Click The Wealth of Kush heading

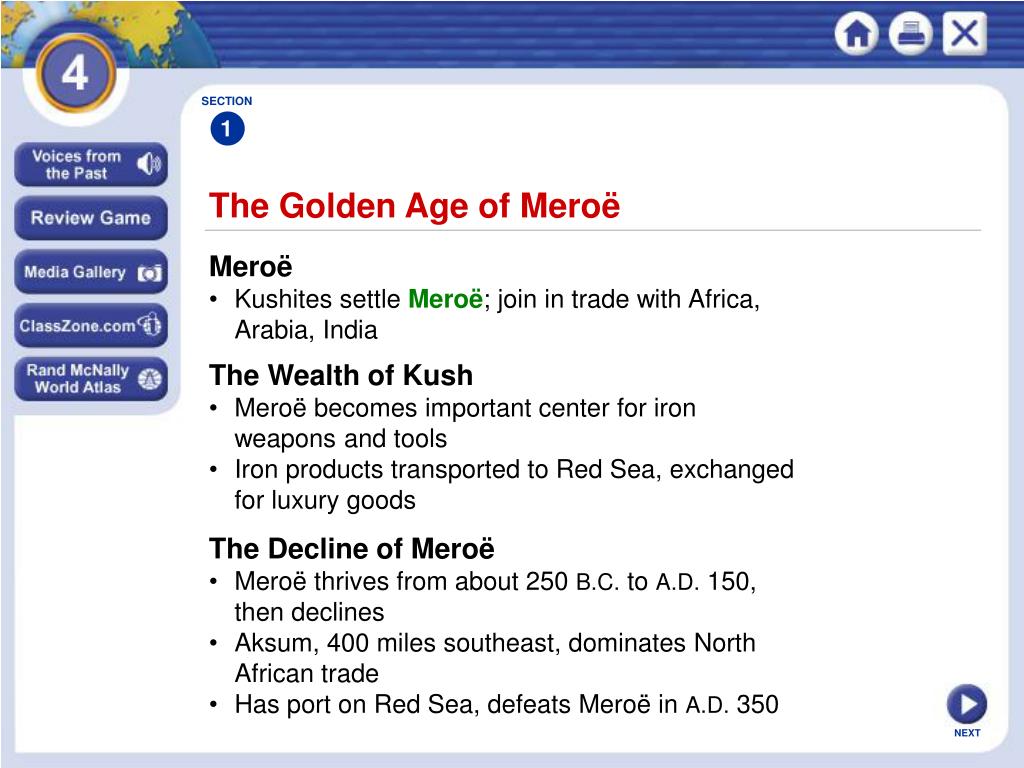(x=341, y=376)
